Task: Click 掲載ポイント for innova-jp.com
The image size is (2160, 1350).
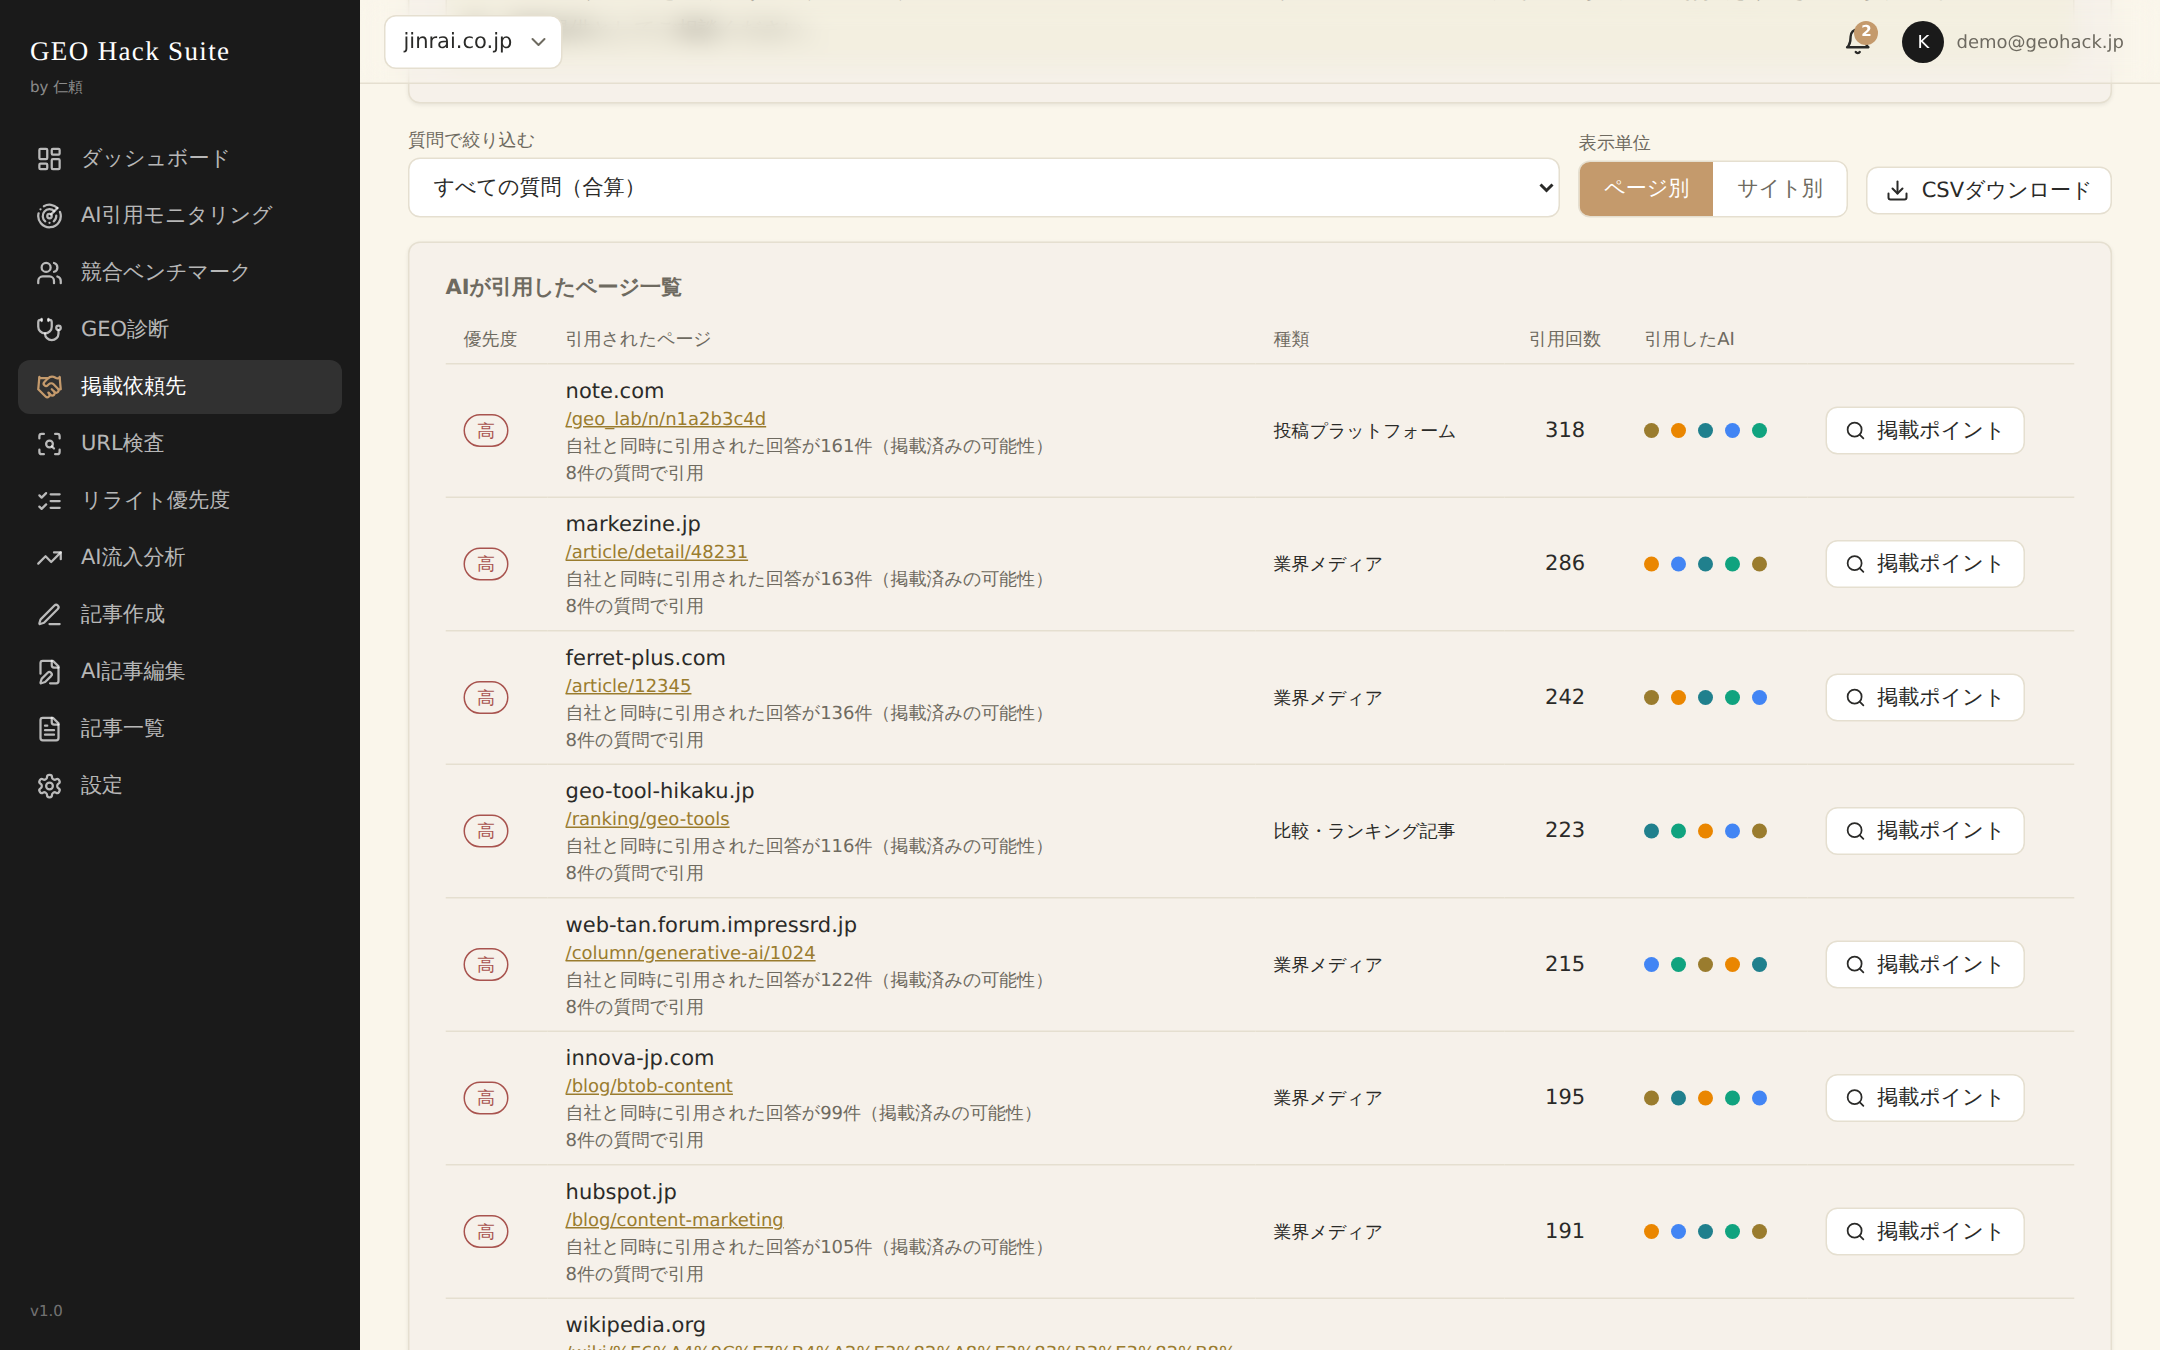Action: [1925, 1098]
